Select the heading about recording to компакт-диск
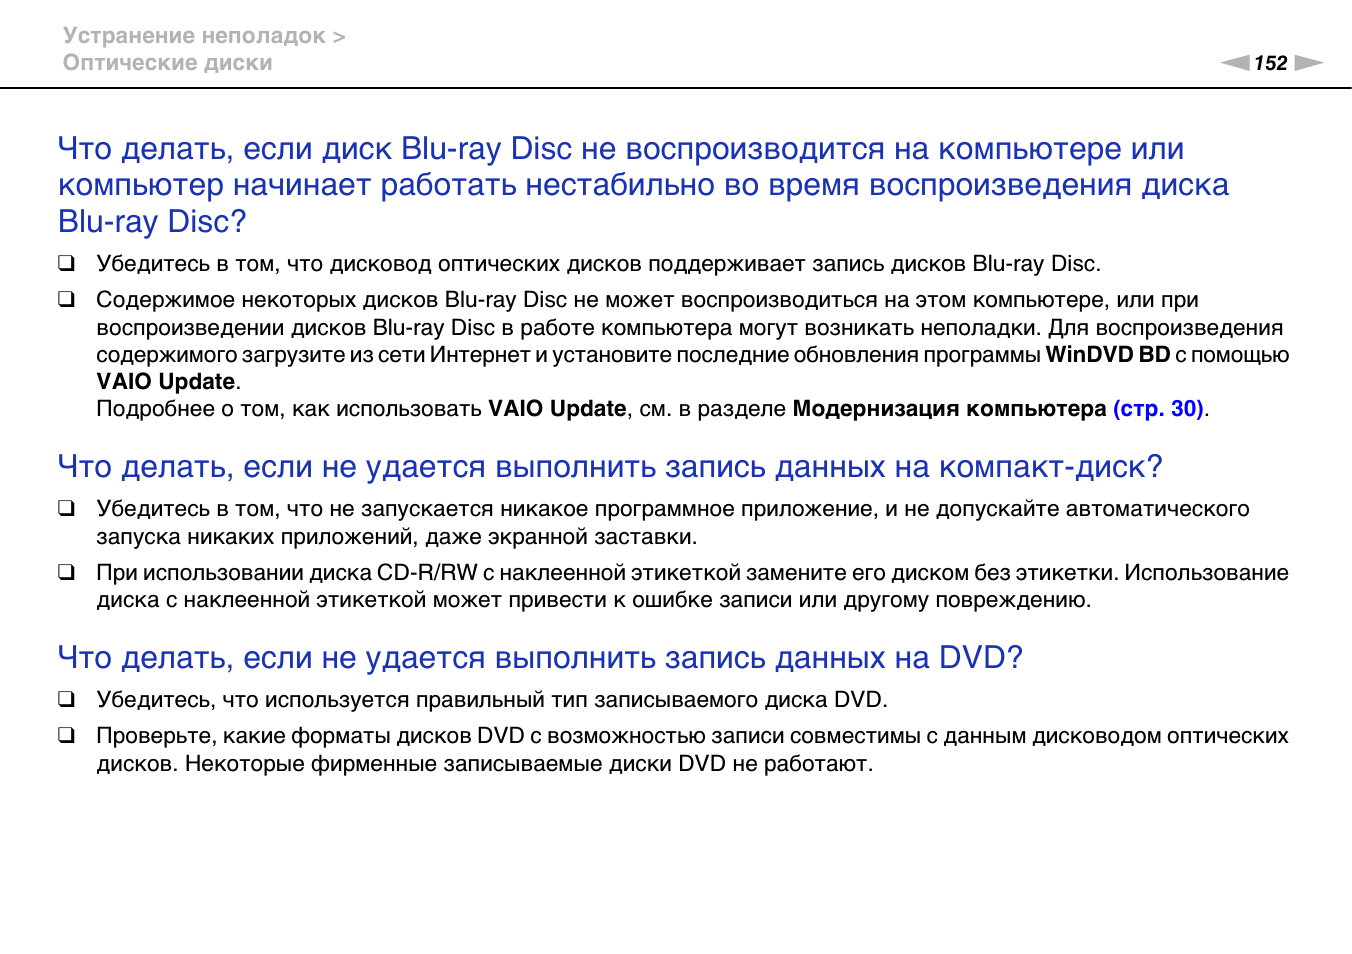Image resolution: width=1352 pixels, height=954 pixels. [x=609, y=467]
